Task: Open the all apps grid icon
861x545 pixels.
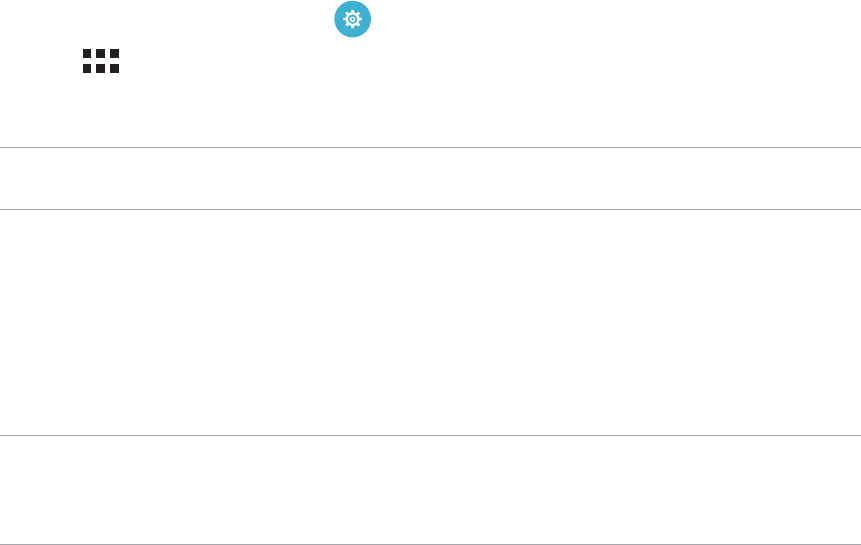Action: click(101, 61)
